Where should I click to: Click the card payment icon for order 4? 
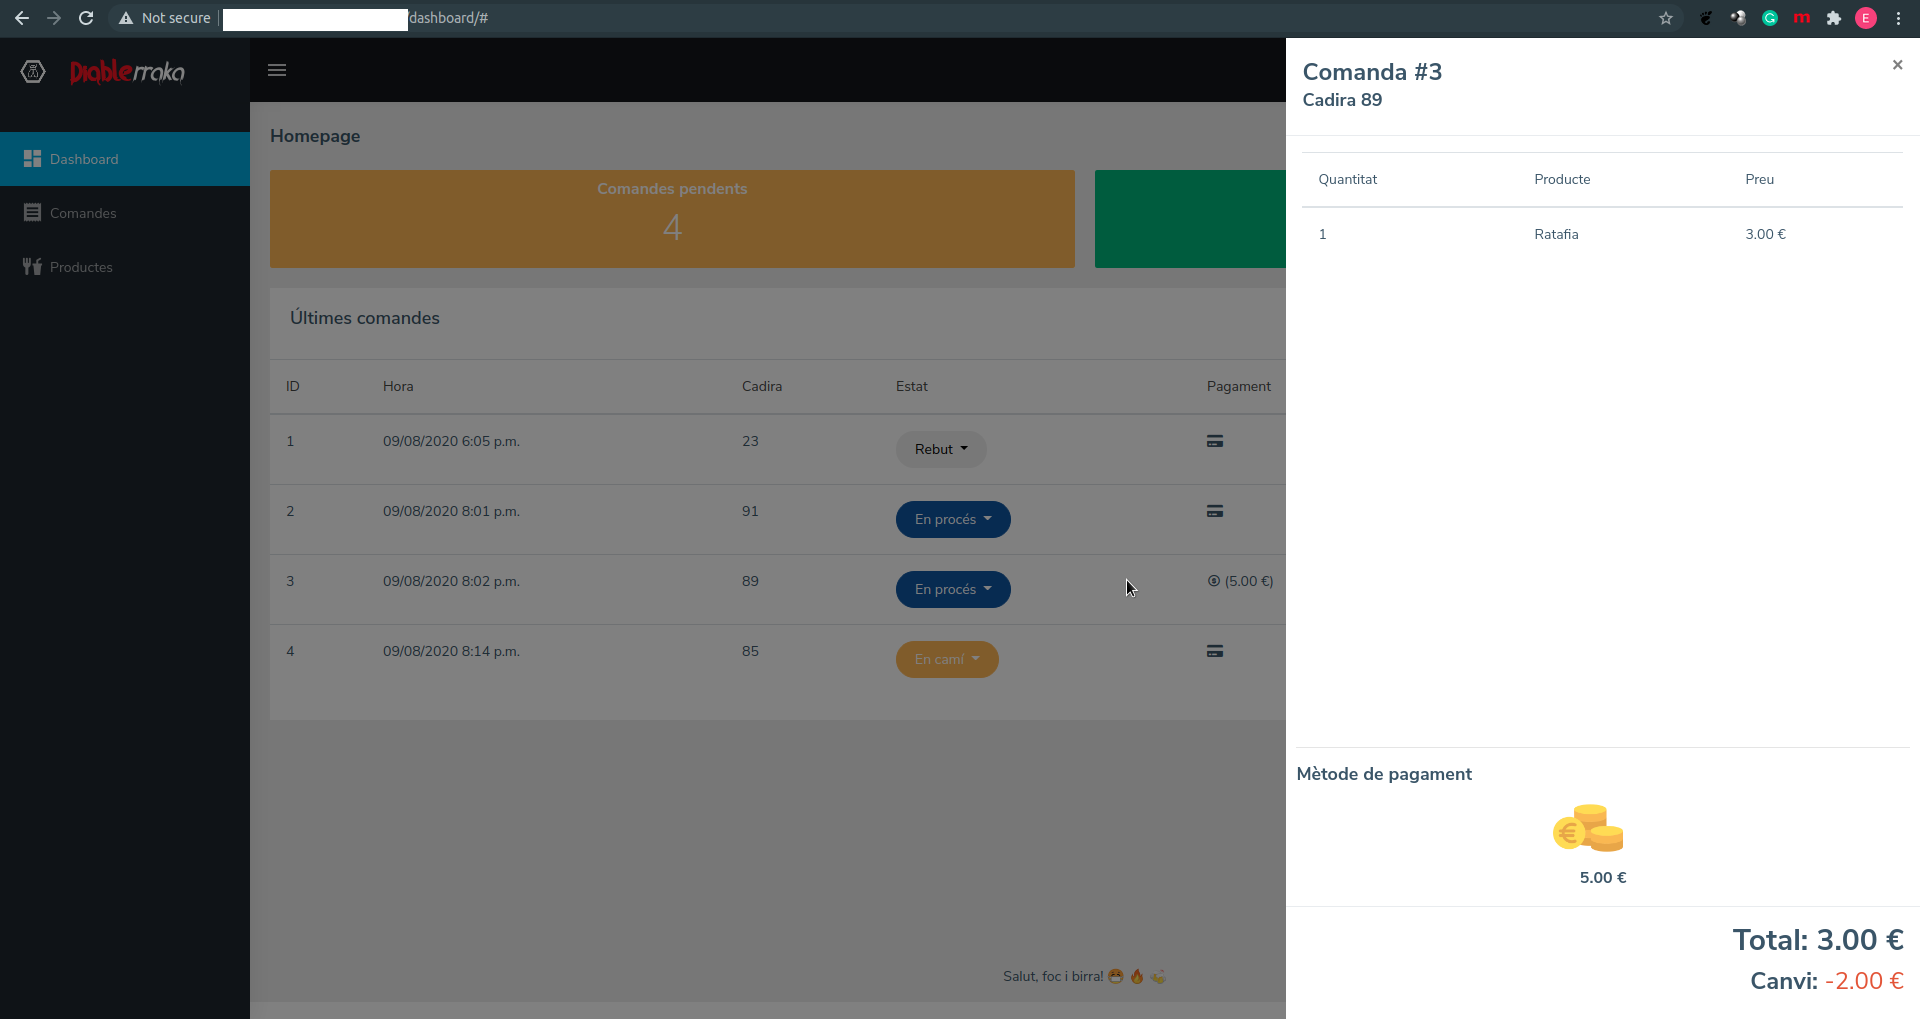click(x=1215, y=651)
